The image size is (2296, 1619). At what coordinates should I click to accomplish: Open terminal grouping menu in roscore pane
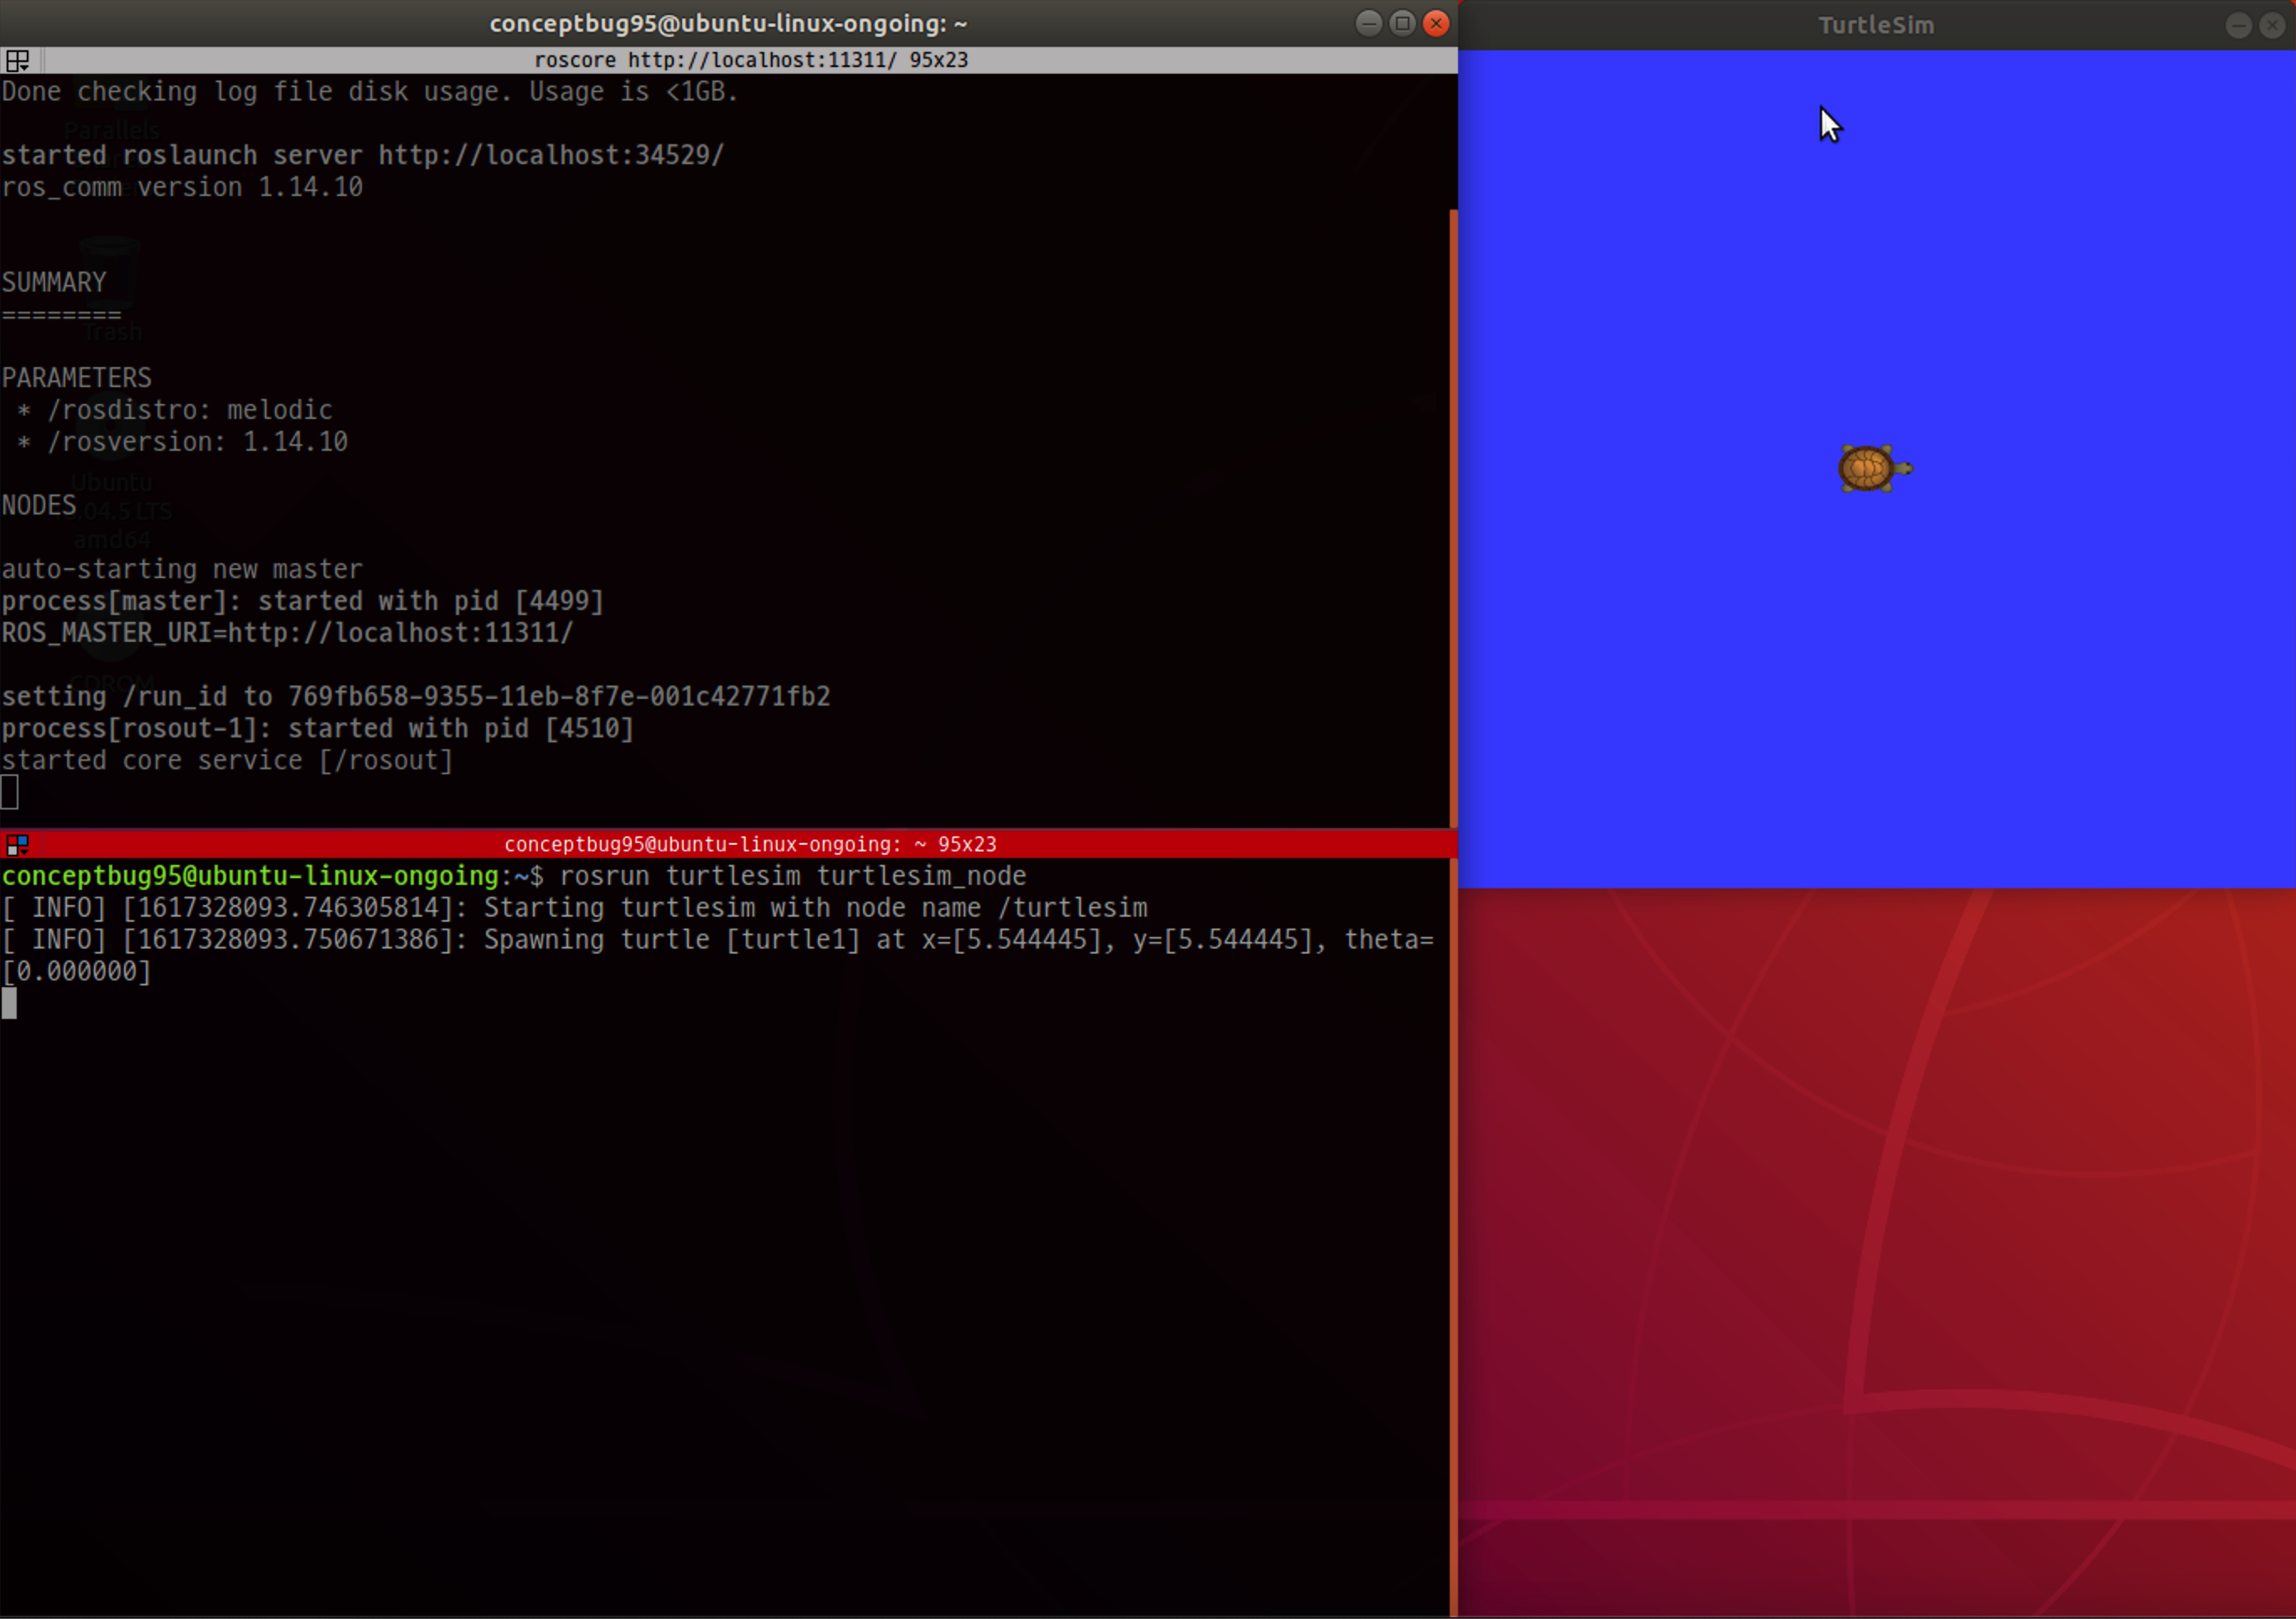coord(17,60)
